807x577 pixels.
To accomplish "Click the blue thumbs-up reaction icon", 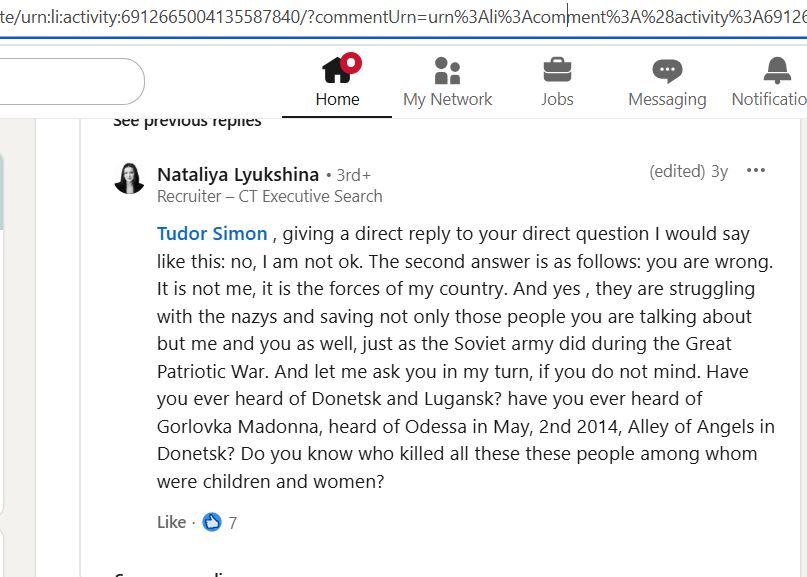I will (212, 522).
